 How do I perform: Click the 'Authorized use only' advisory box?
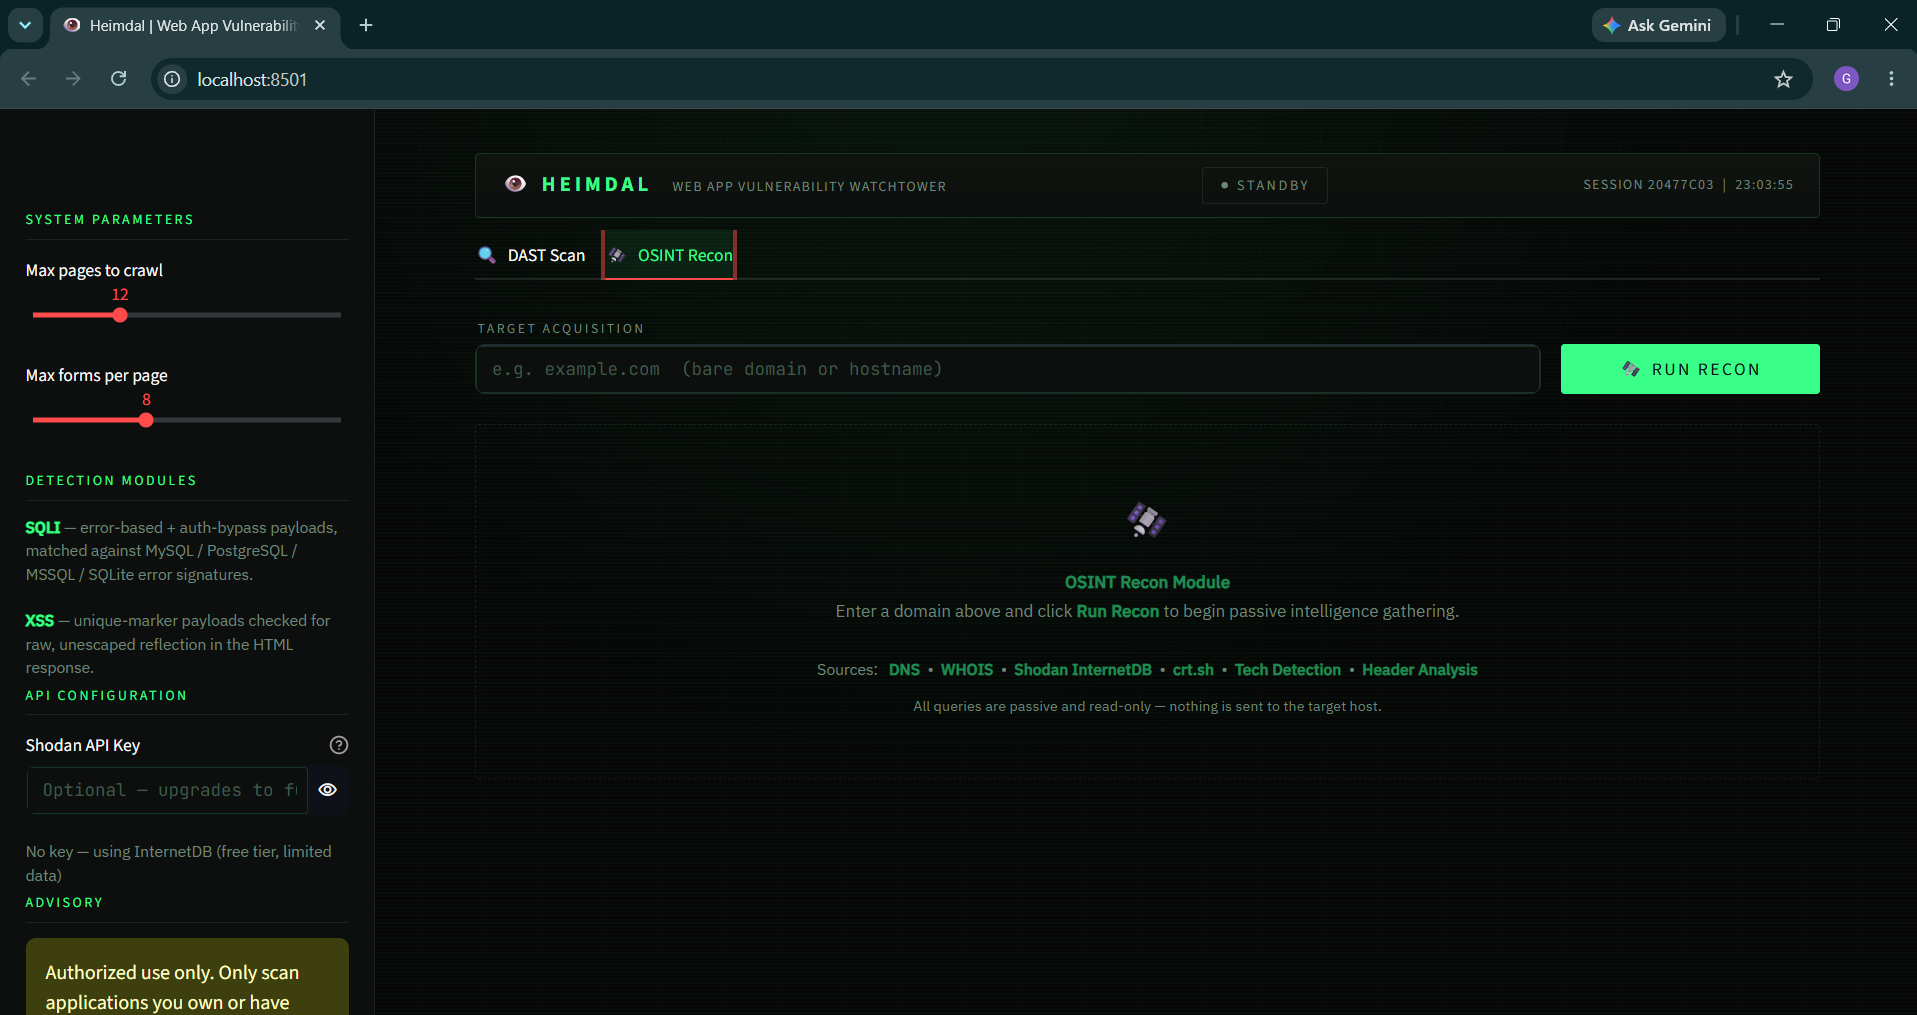pyautogui.click(x=187, y=977)
